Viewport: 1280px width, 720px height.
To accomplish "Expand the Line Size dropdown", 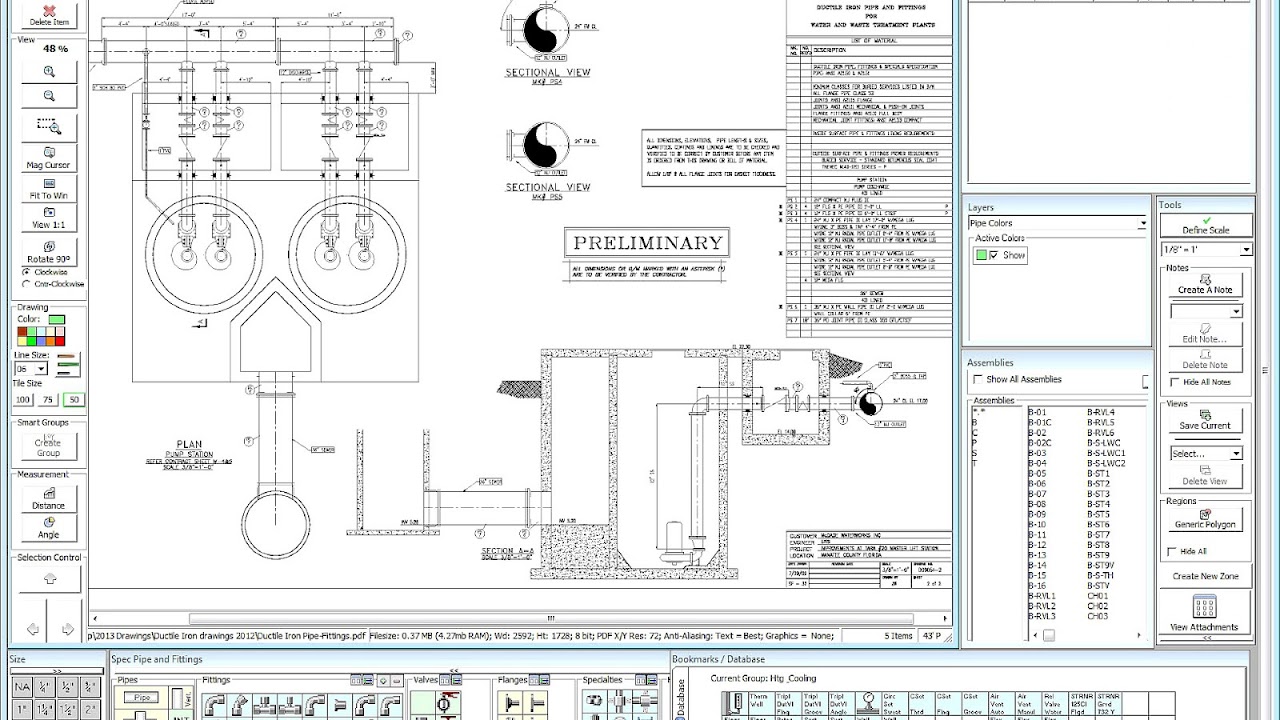I will click(40, 368).
